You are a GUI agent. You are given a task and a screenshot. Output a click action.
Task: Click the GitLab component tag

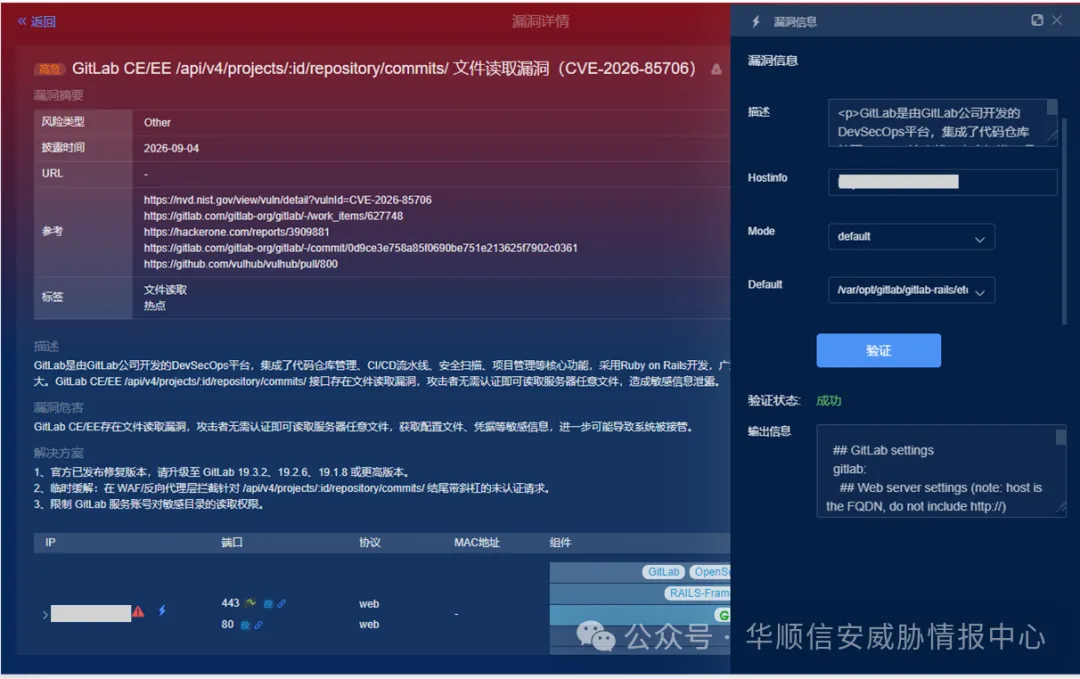coord(664,572)
